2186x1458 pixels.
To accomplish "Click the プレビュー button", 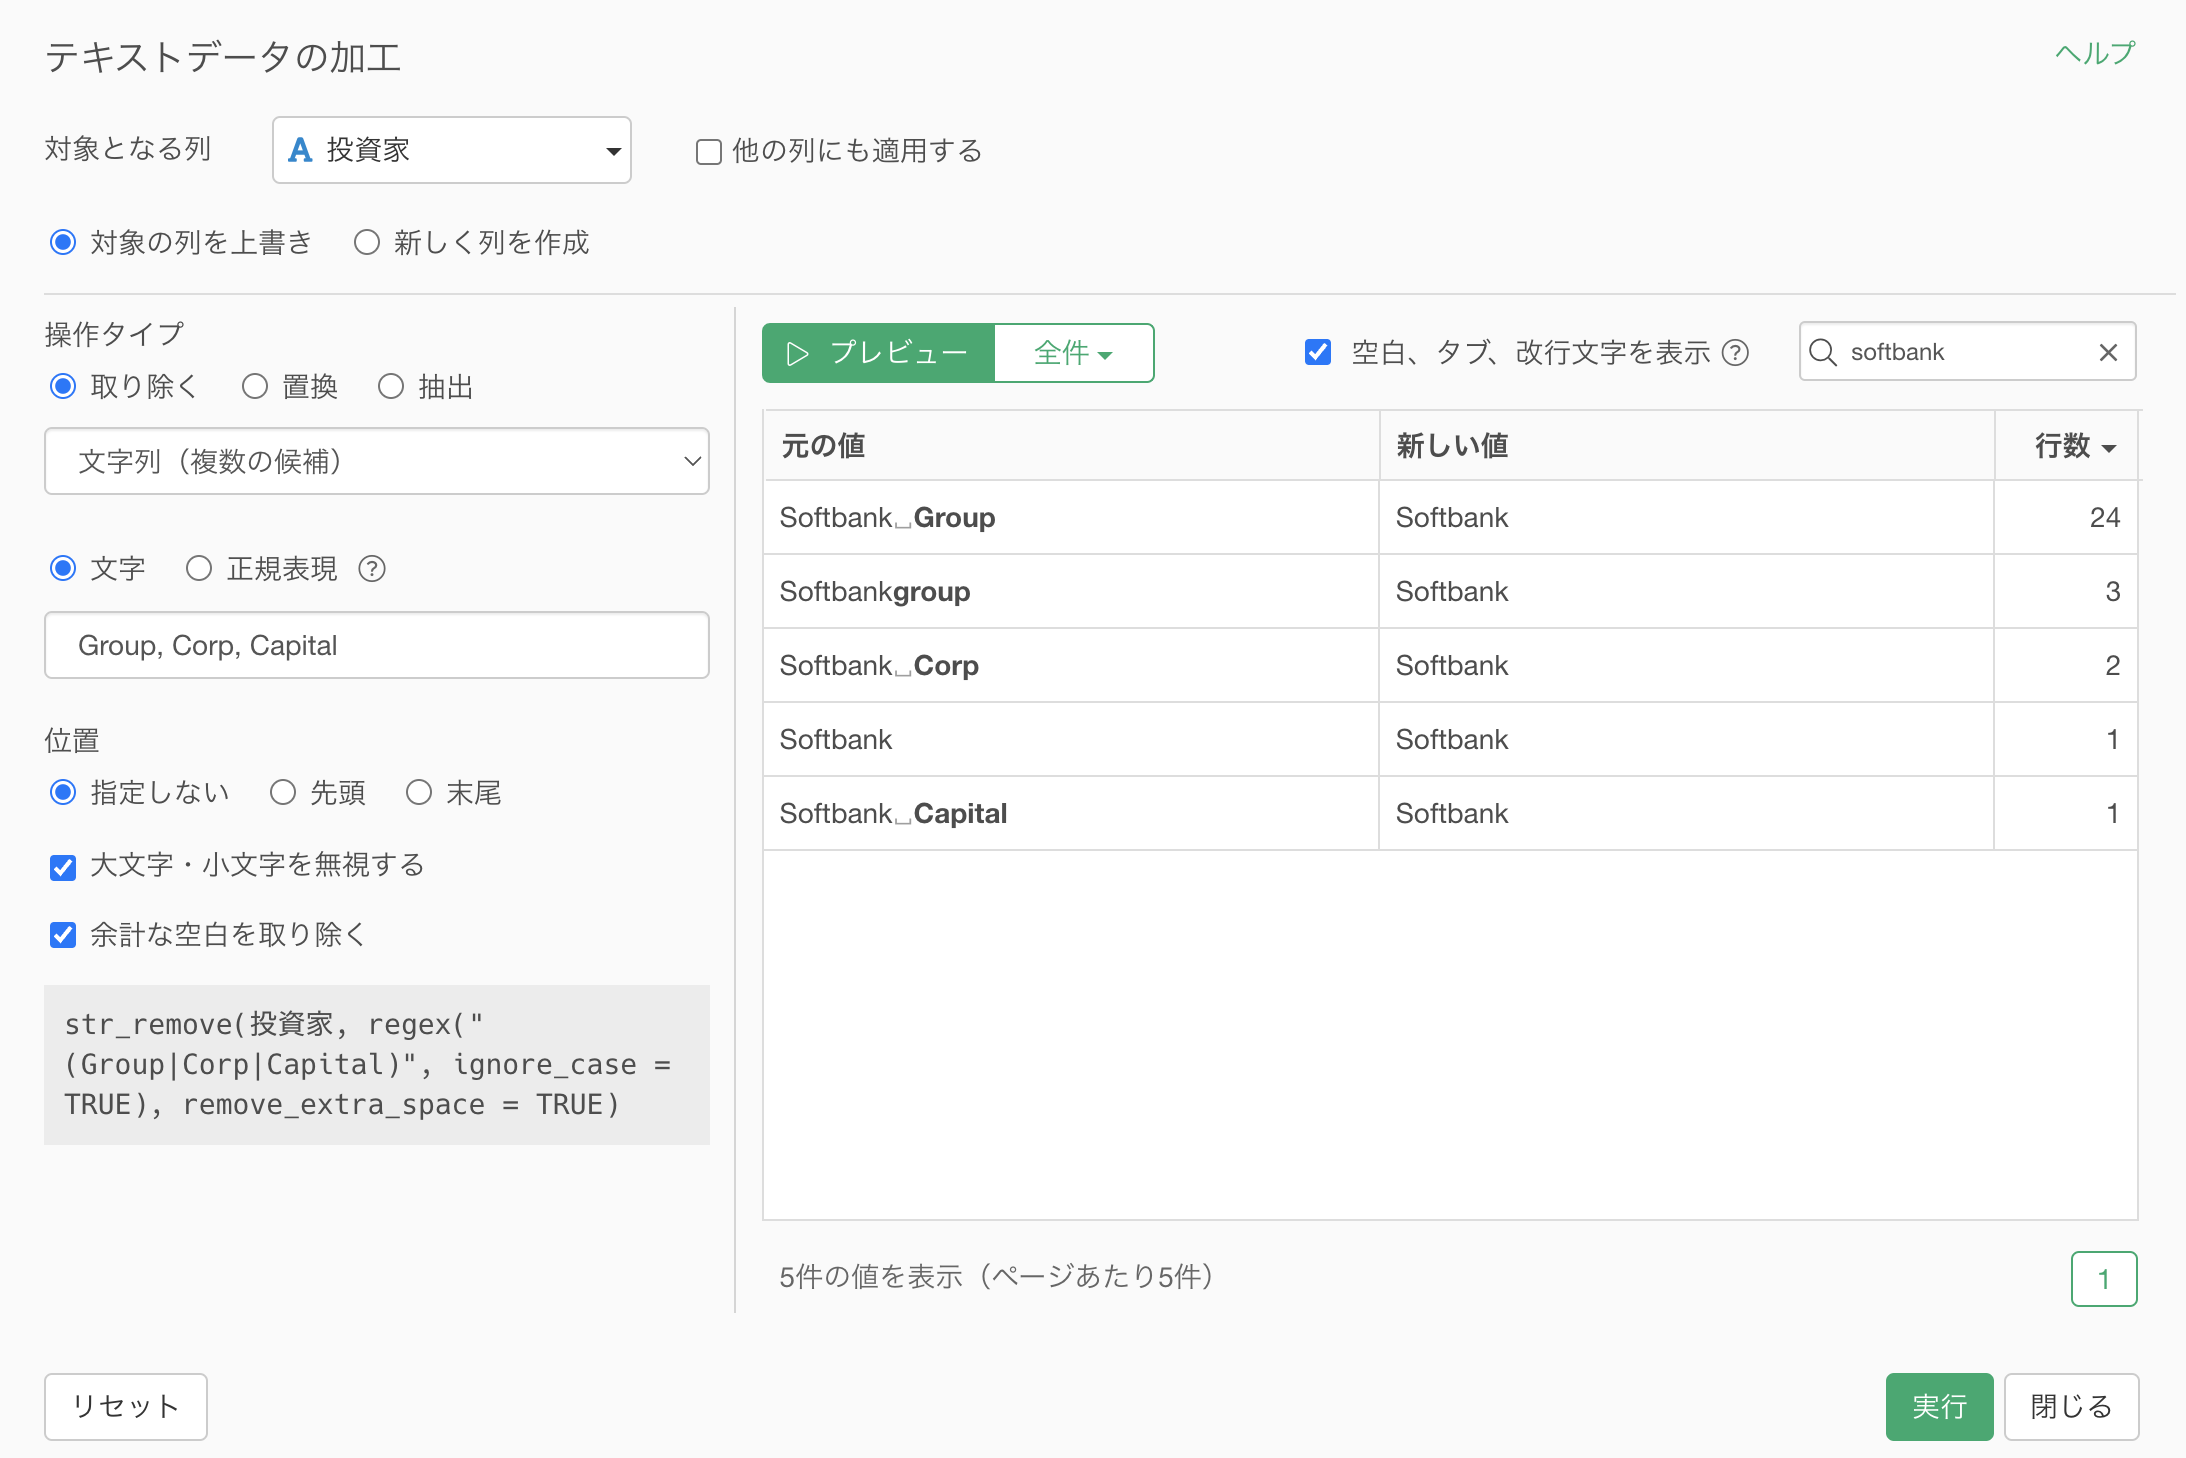I will click(878, 353).
